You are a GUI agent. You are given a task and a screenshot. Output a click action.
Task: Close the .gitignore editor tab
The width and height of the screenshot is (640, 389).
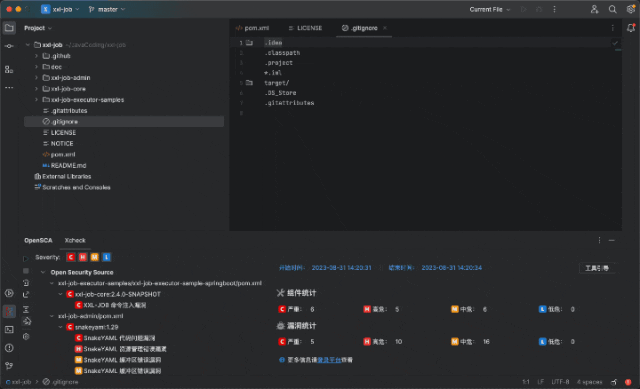[x=385, y=28]
